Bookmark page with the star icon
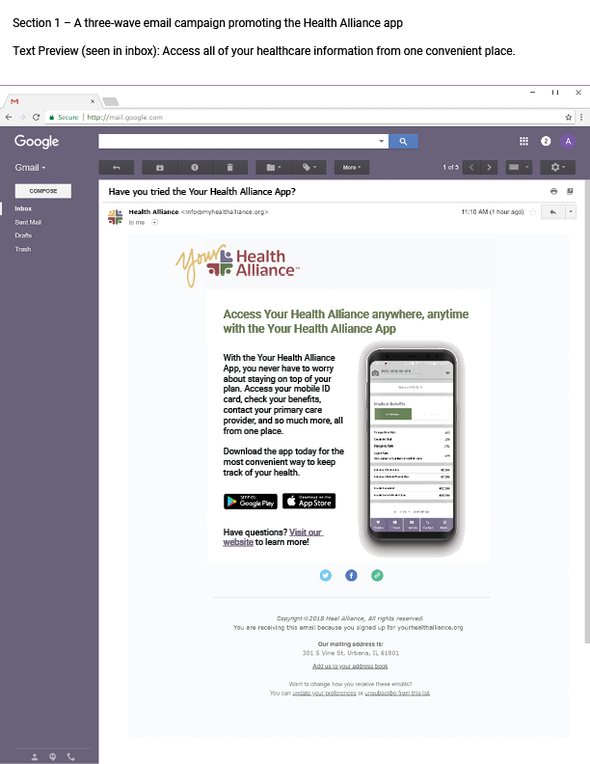 (568, 117)
